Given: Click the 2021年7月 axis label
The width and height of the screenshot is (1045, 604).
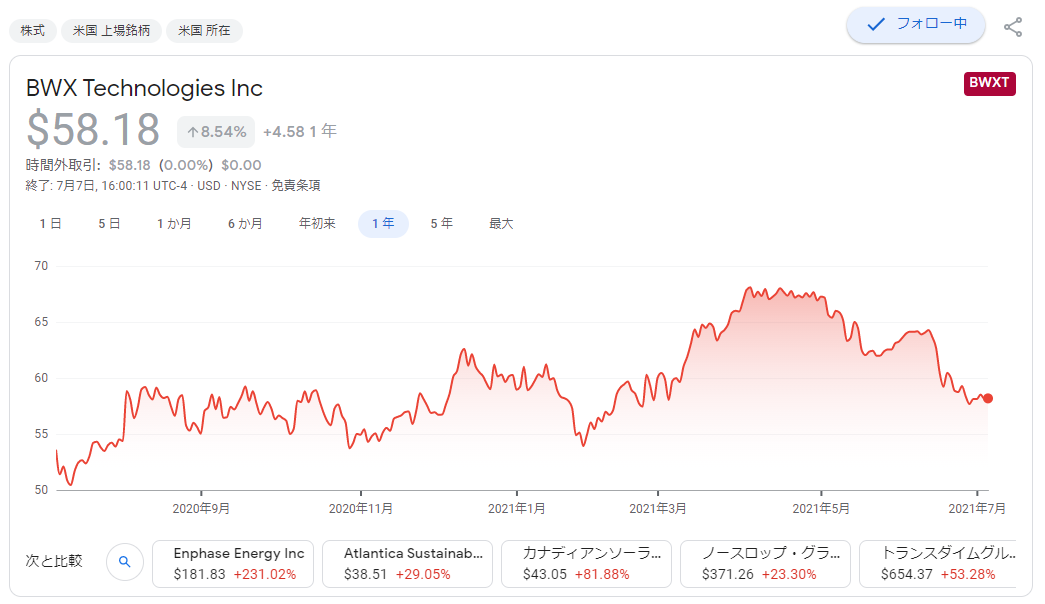Looking at the screenshot, I should click(977, 509).
